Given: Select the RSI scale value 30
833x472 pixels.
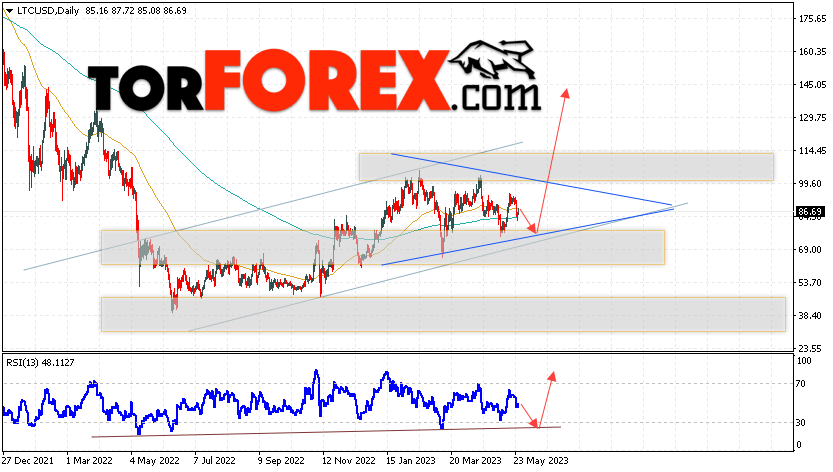Looking at the screenshot, I should tap(803, 423).
